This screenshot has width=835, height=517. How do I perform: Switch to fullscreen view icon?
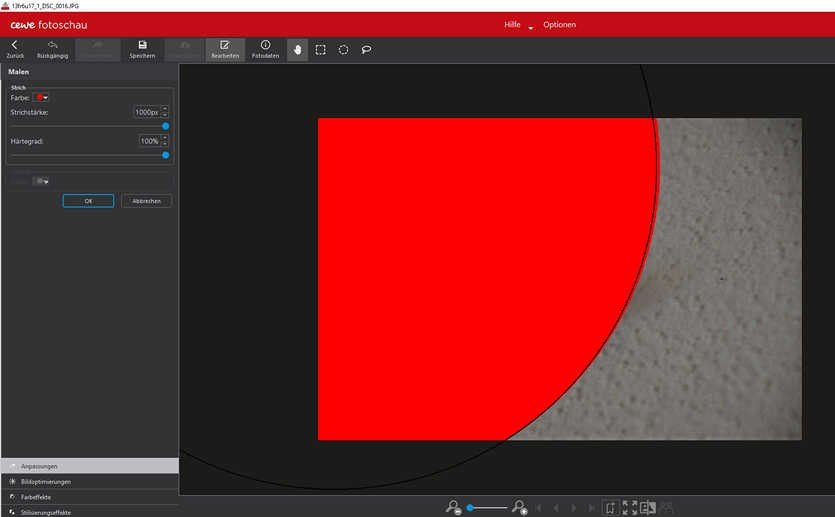coord(629,508)
